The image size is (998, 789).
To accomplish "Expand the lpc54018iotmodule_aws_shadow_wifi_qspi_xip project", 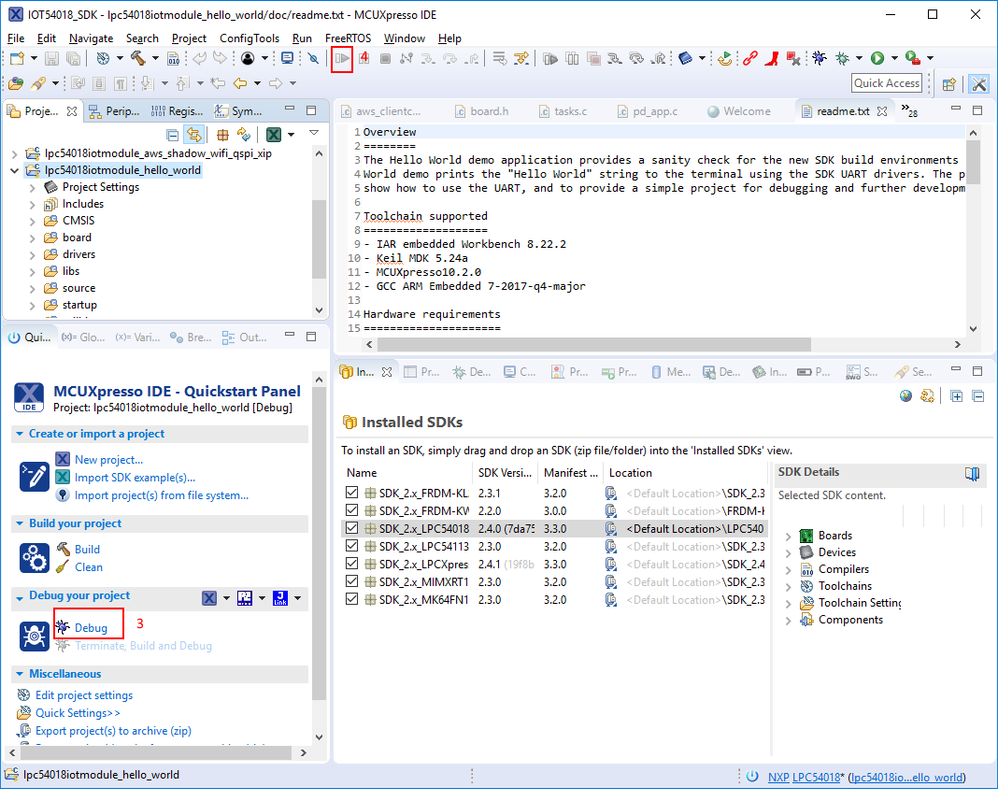I will [x=15, y=154].
